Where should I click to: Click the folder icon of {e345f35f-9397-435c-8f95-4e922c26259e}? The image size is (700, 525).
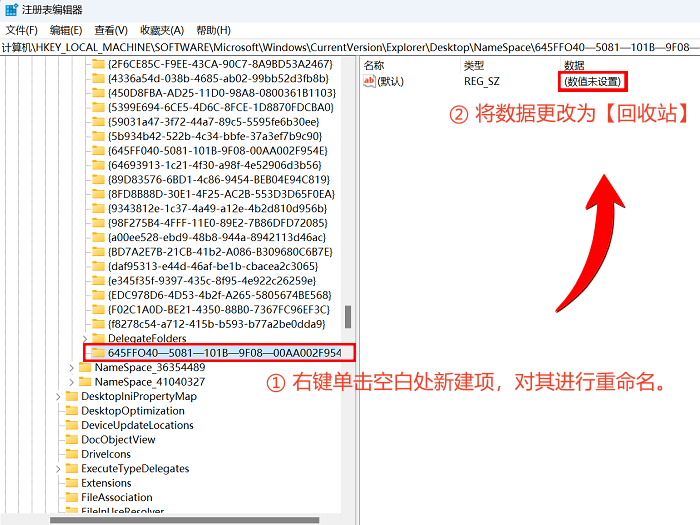click(98, 280)
